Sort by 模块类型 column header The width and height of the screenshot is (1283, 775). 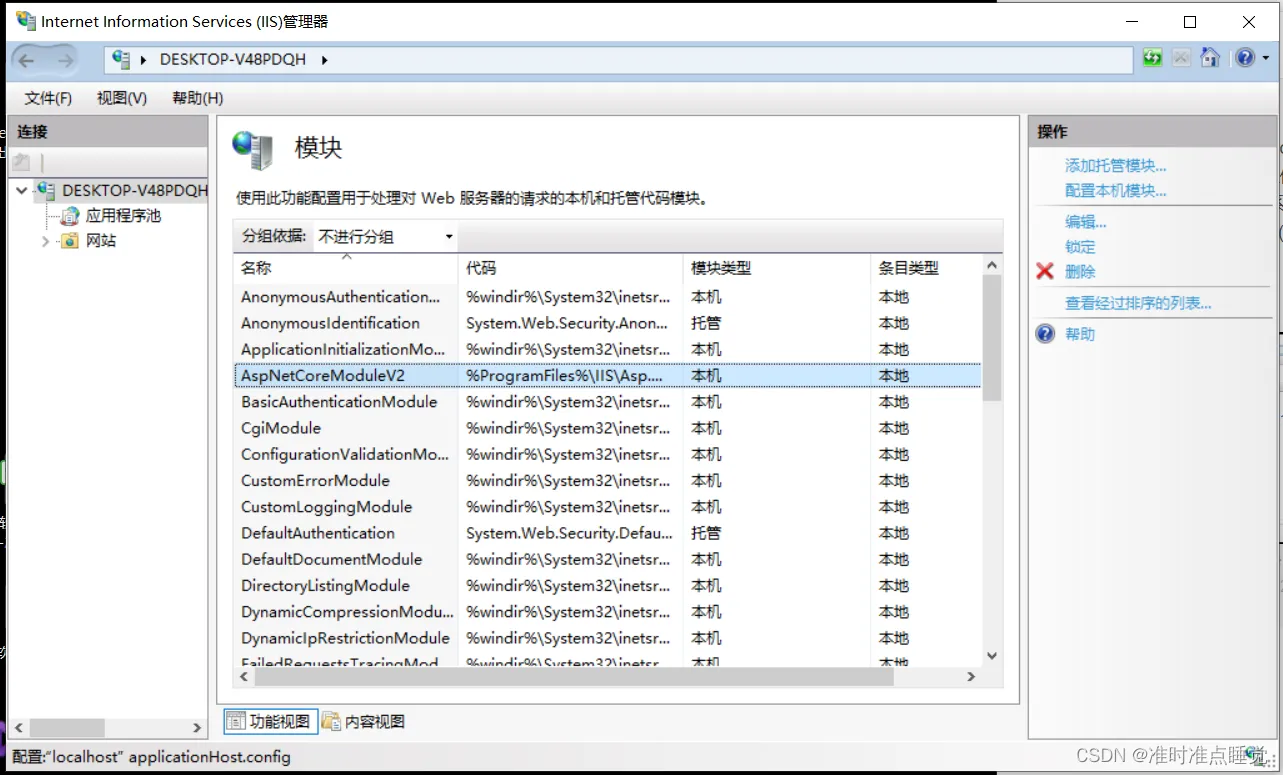point(777,268)
